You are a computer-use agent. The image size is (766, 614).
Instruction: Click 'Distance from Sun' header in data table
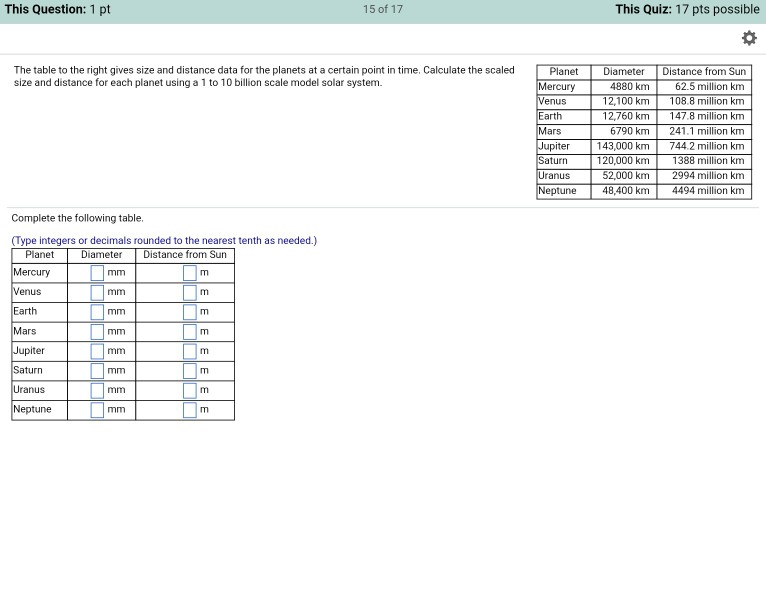point(704,71)
